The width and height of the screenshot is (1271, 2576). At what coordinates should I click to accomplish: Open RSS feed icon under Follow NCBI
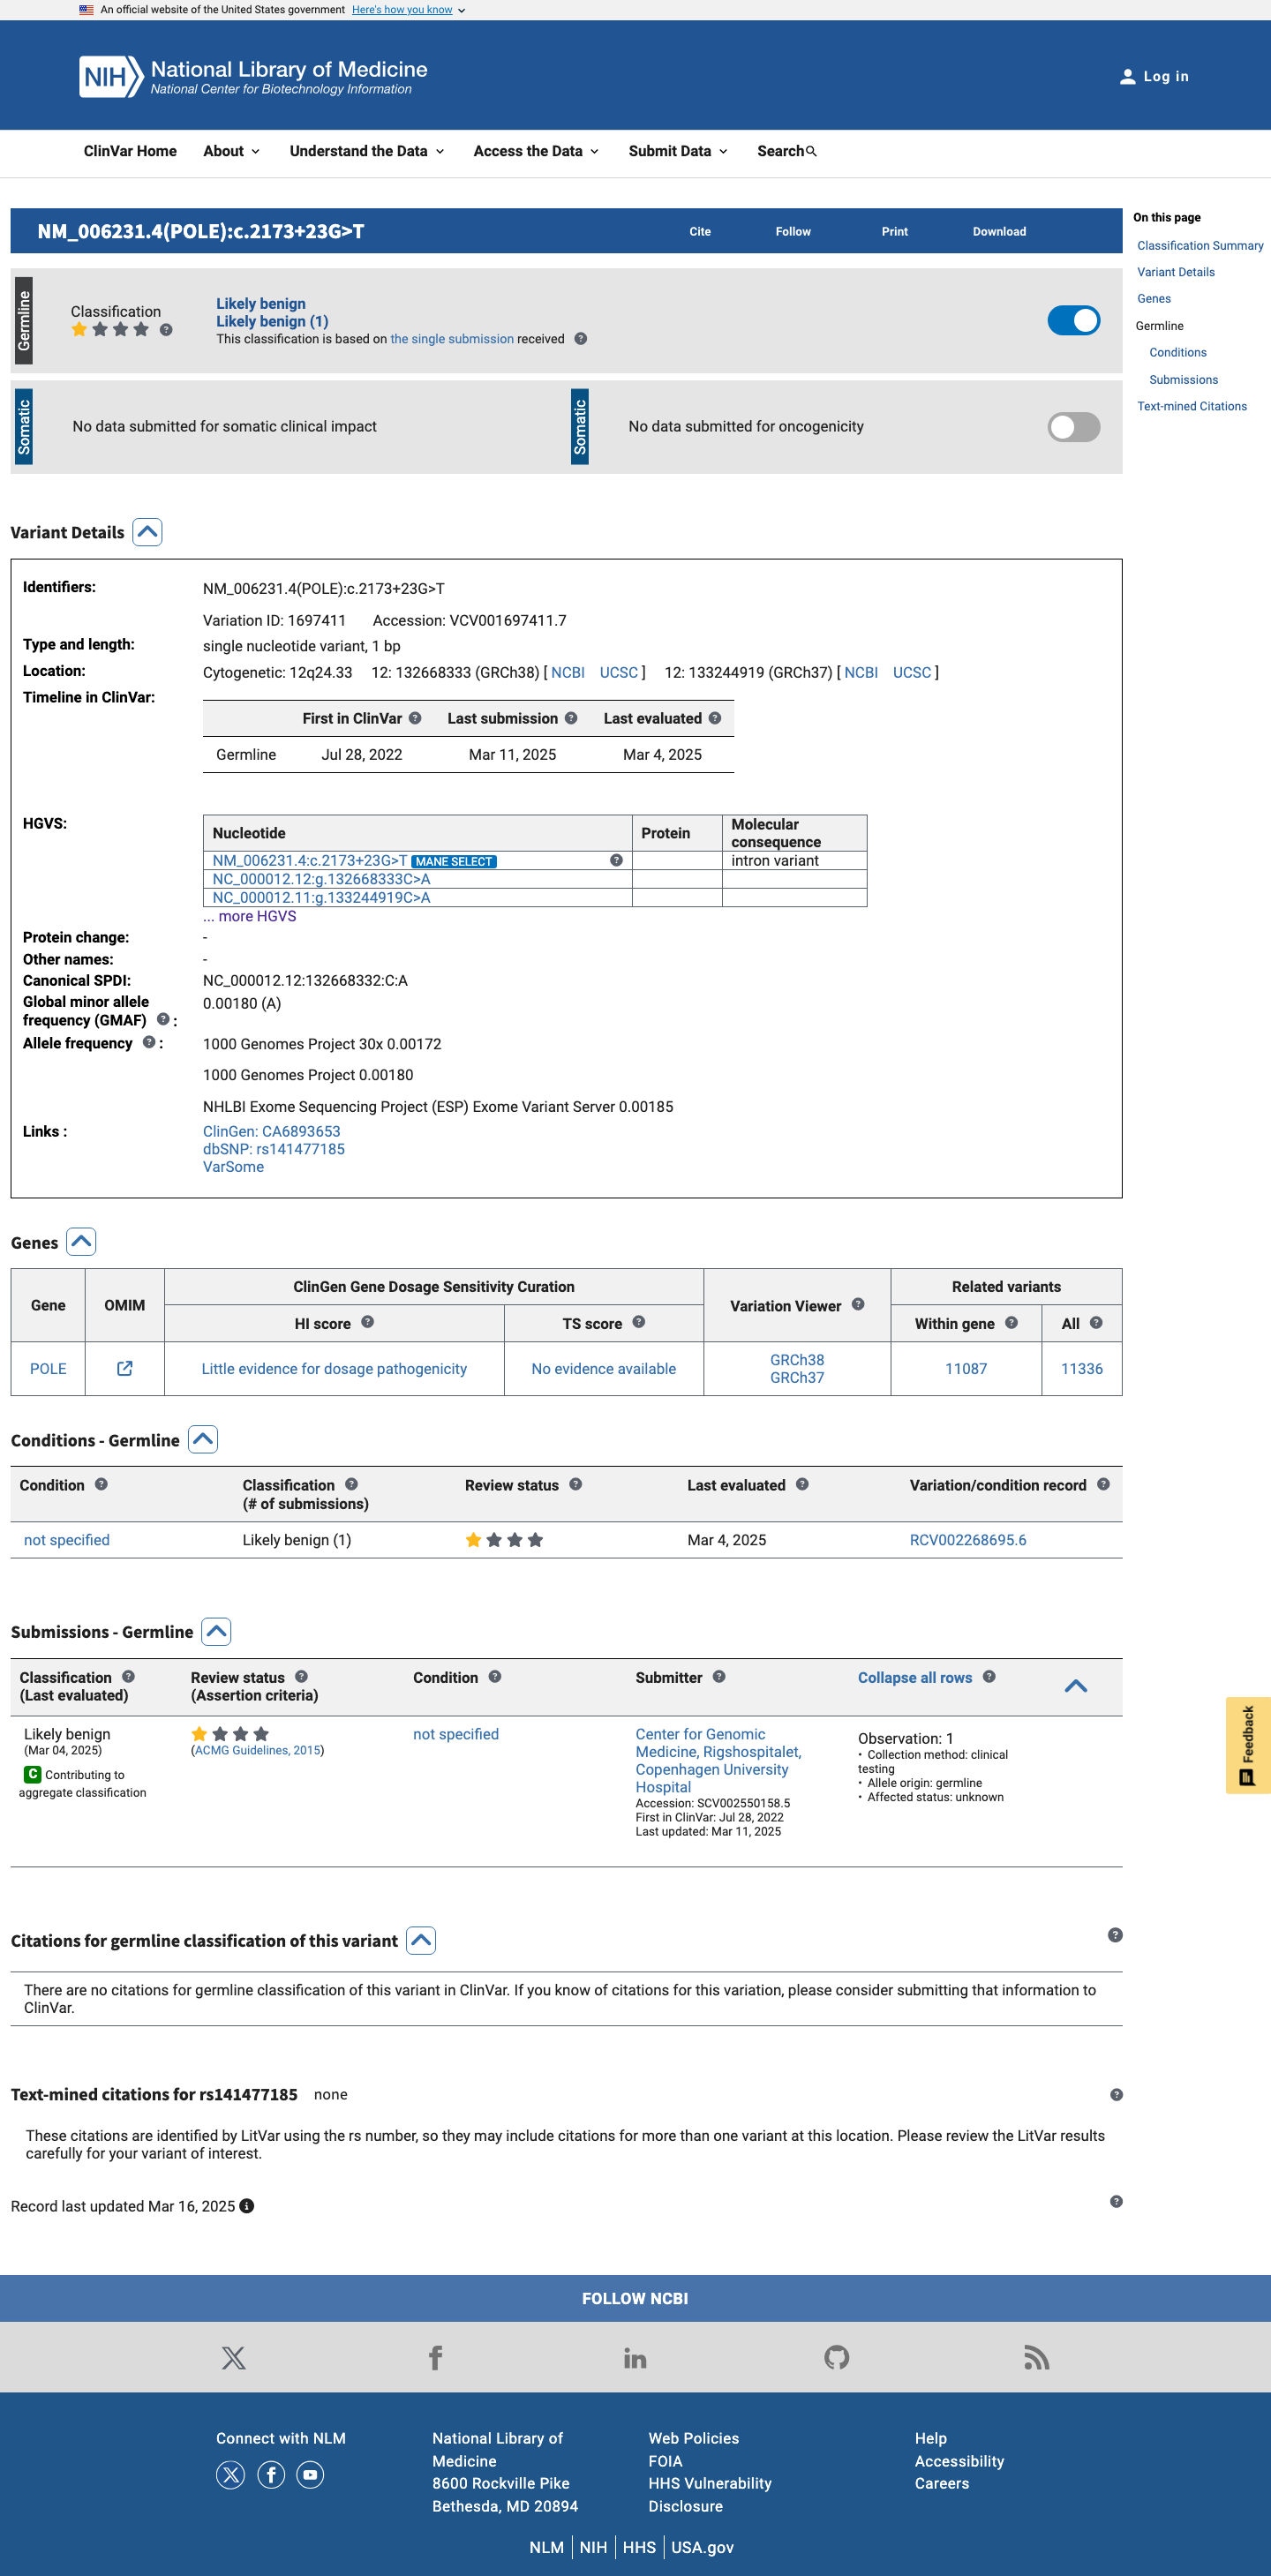click(x=1037, y=2358)
